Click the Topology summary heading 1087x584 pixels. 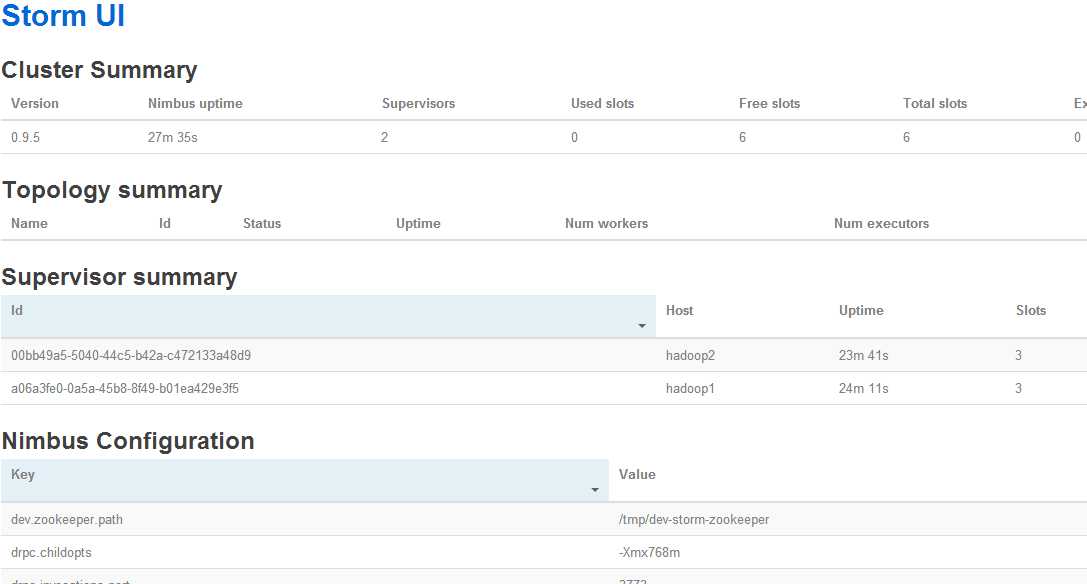(112, 190)
